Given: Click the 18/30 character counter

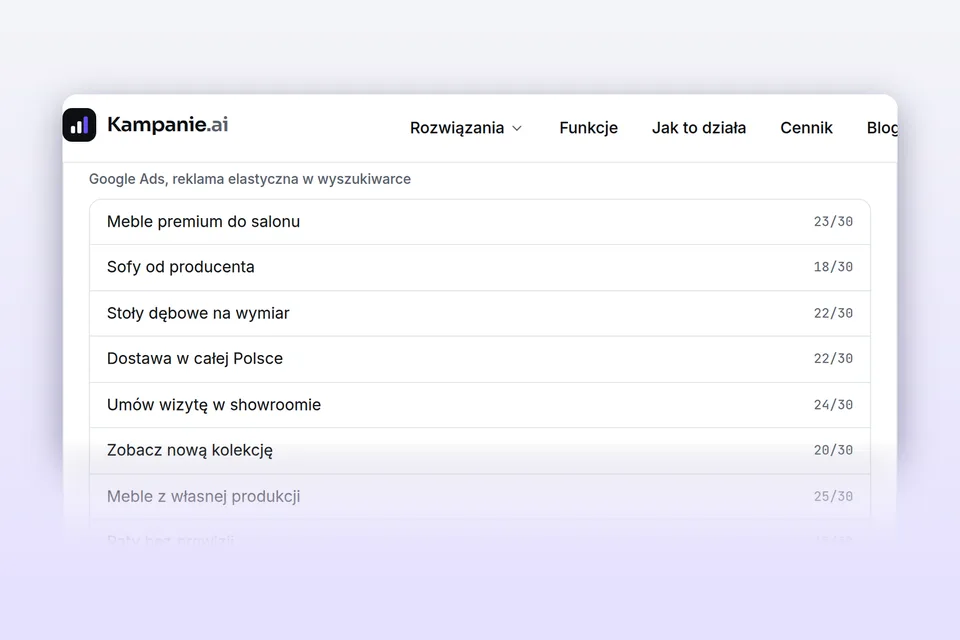Looking at the screenshot, I should point(833,267).
